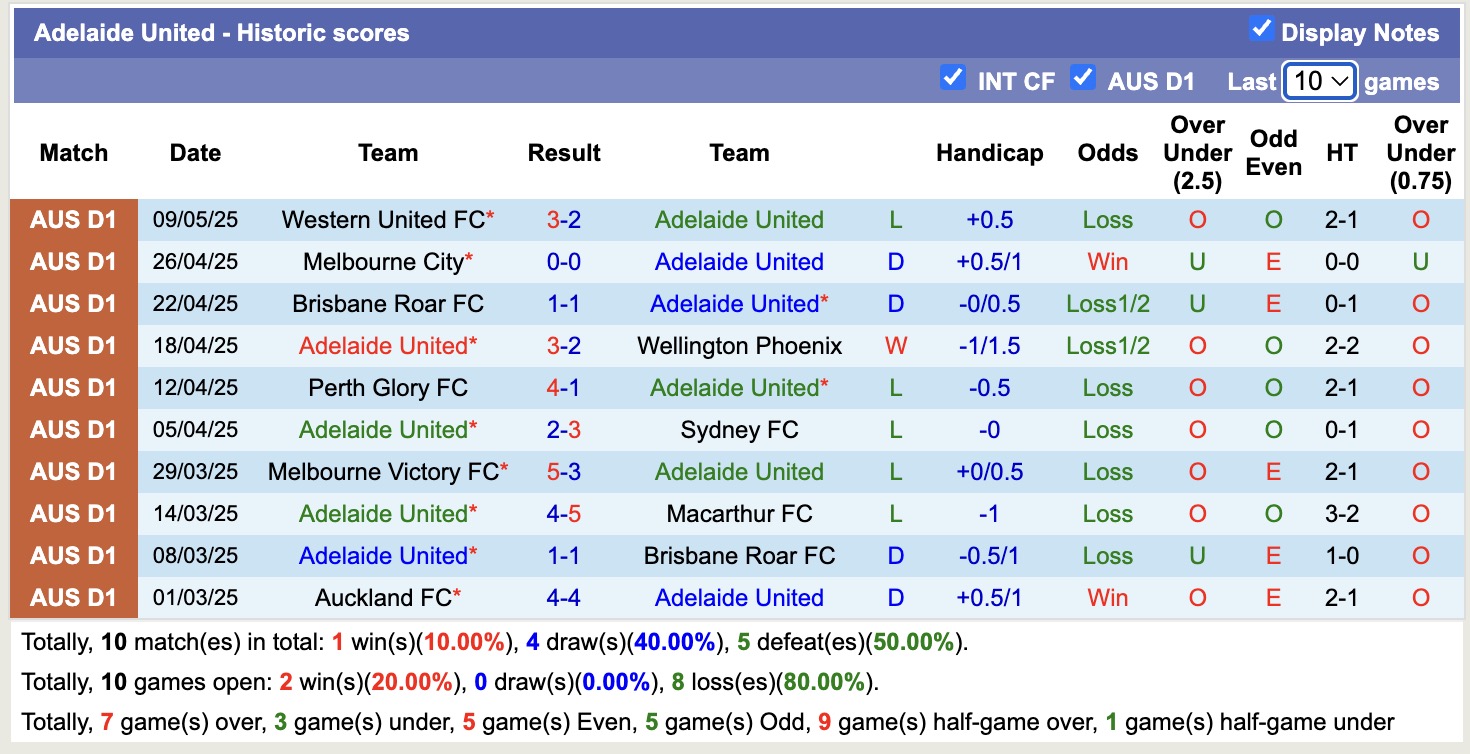Open the Adelaide United link in the top row

(x=739, y=219)
